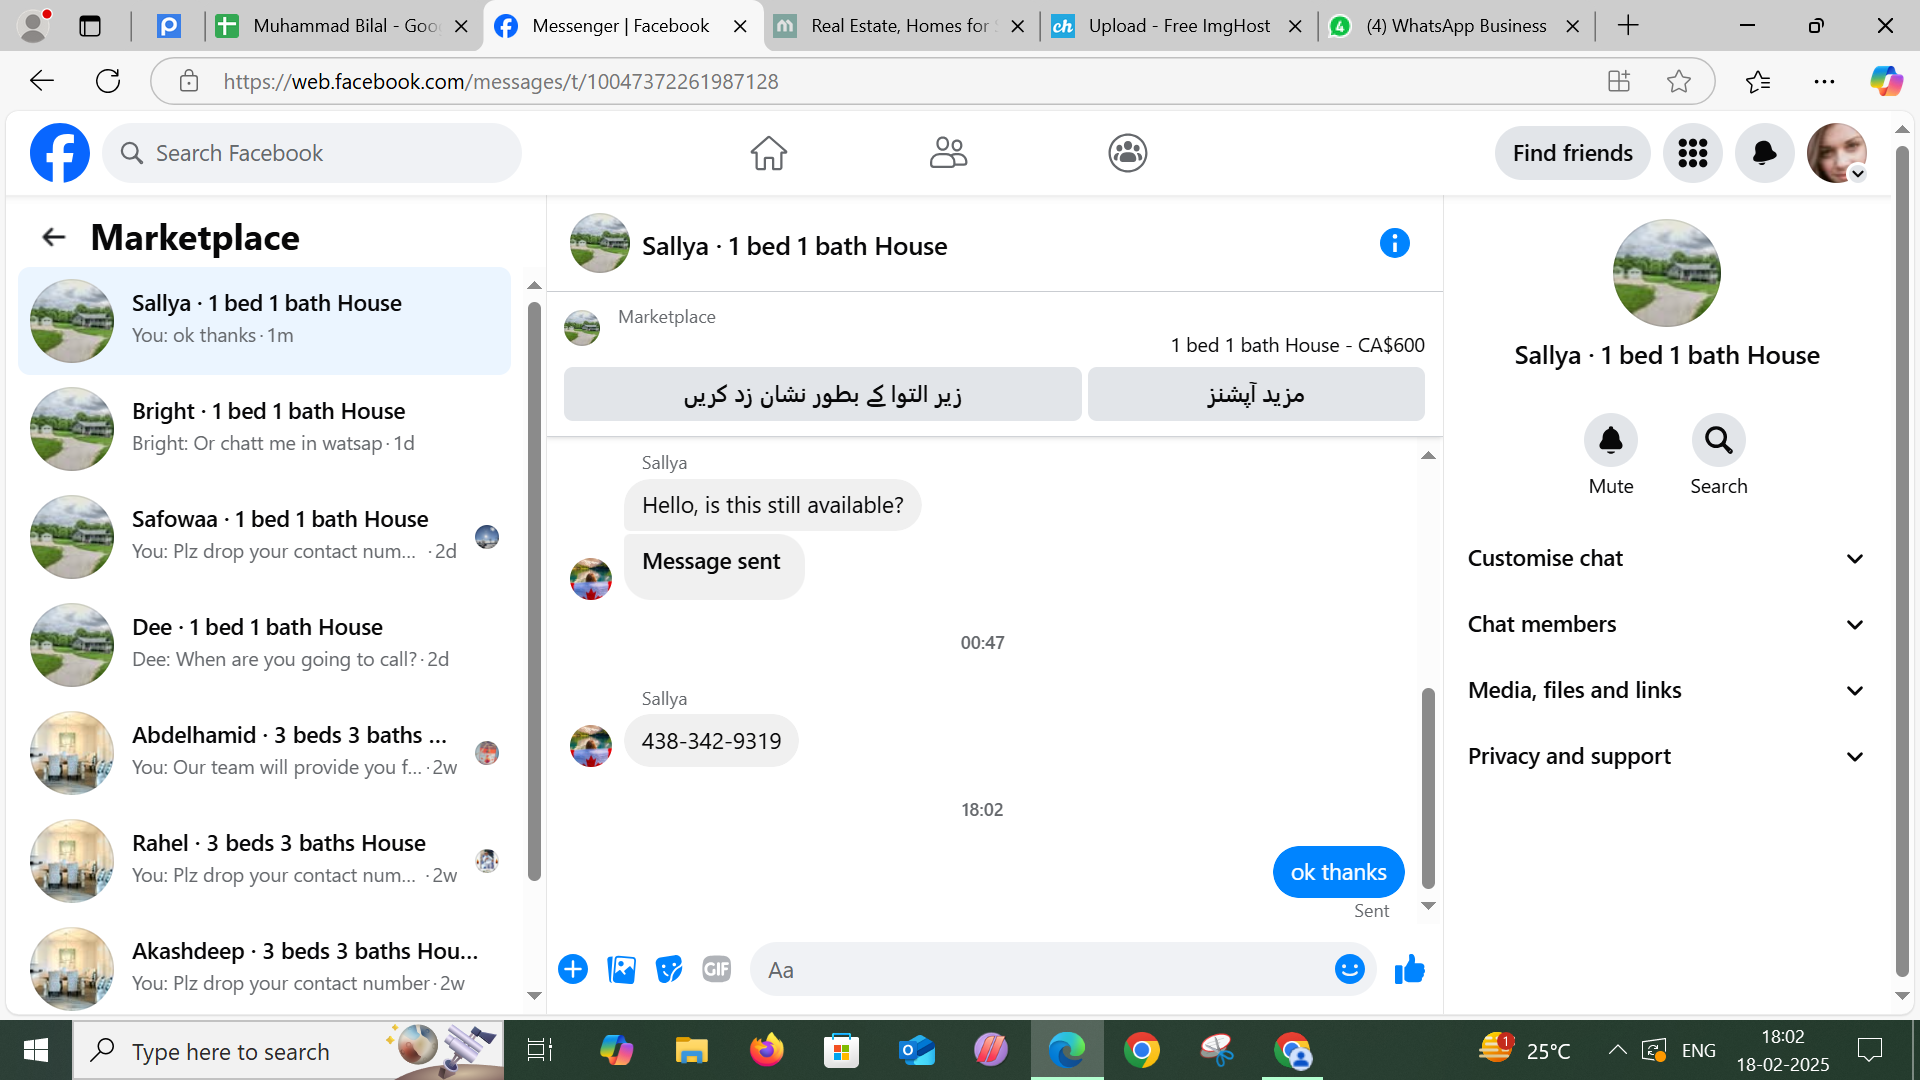Open the sticker picker
Viewport: 1920px width, 1080px height.
click(668, 969)
